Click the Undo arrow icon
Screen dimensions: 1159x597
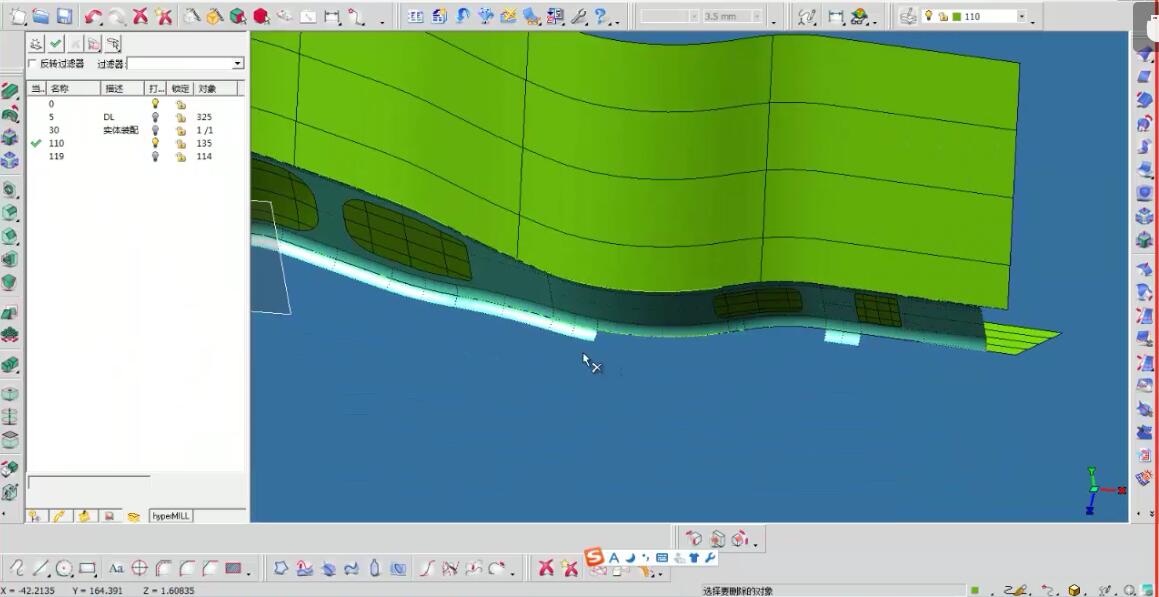pos(93,16)
